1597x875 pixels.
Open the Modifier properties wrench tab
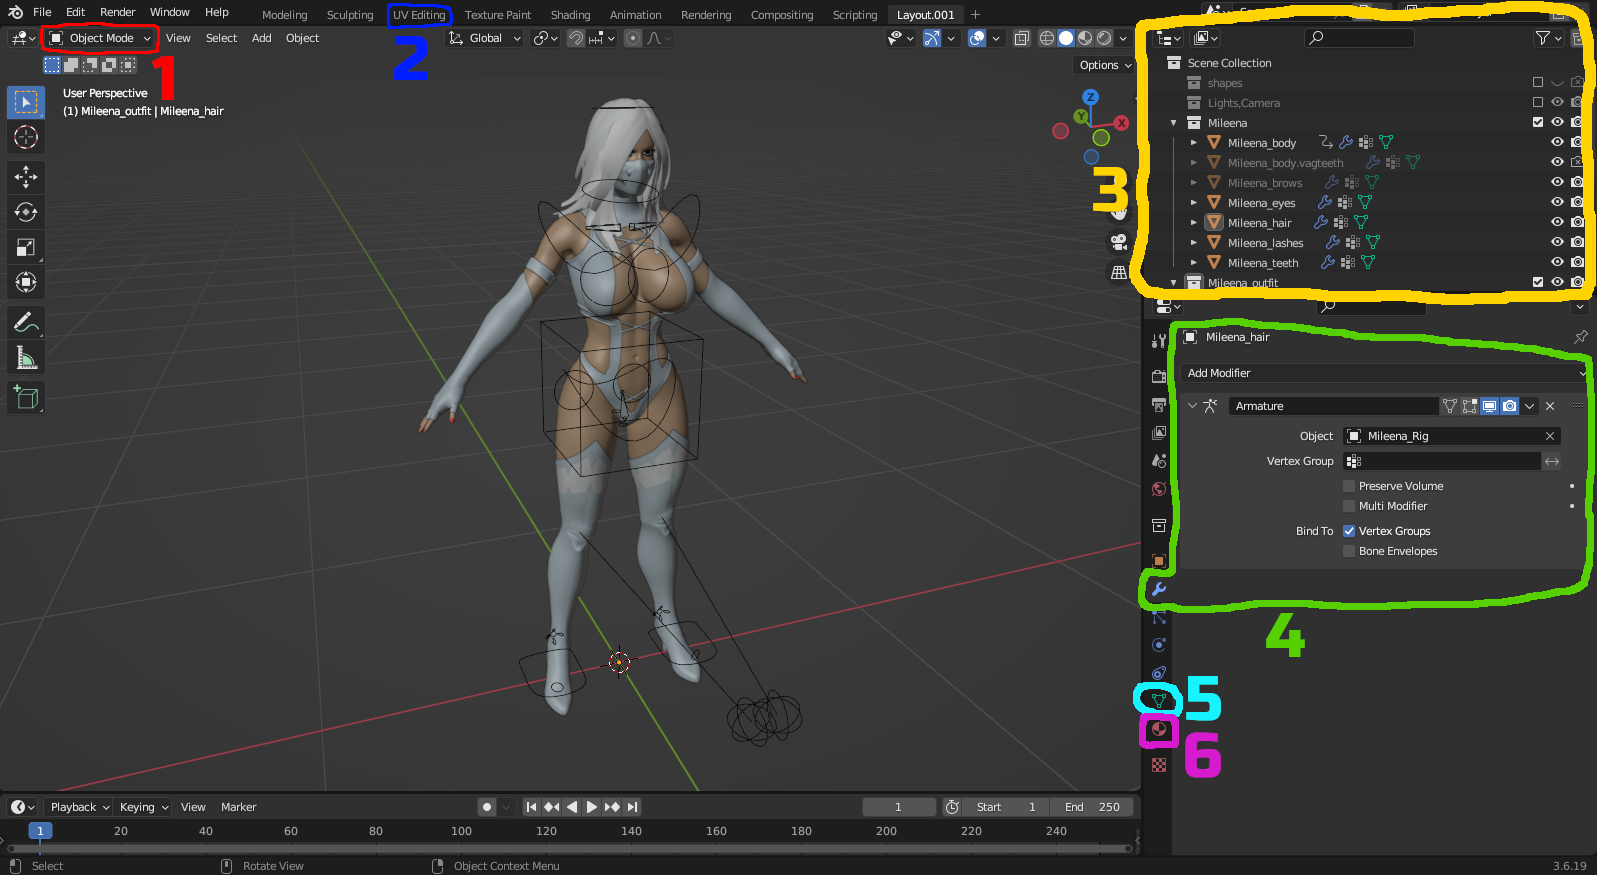point(1159,589)
